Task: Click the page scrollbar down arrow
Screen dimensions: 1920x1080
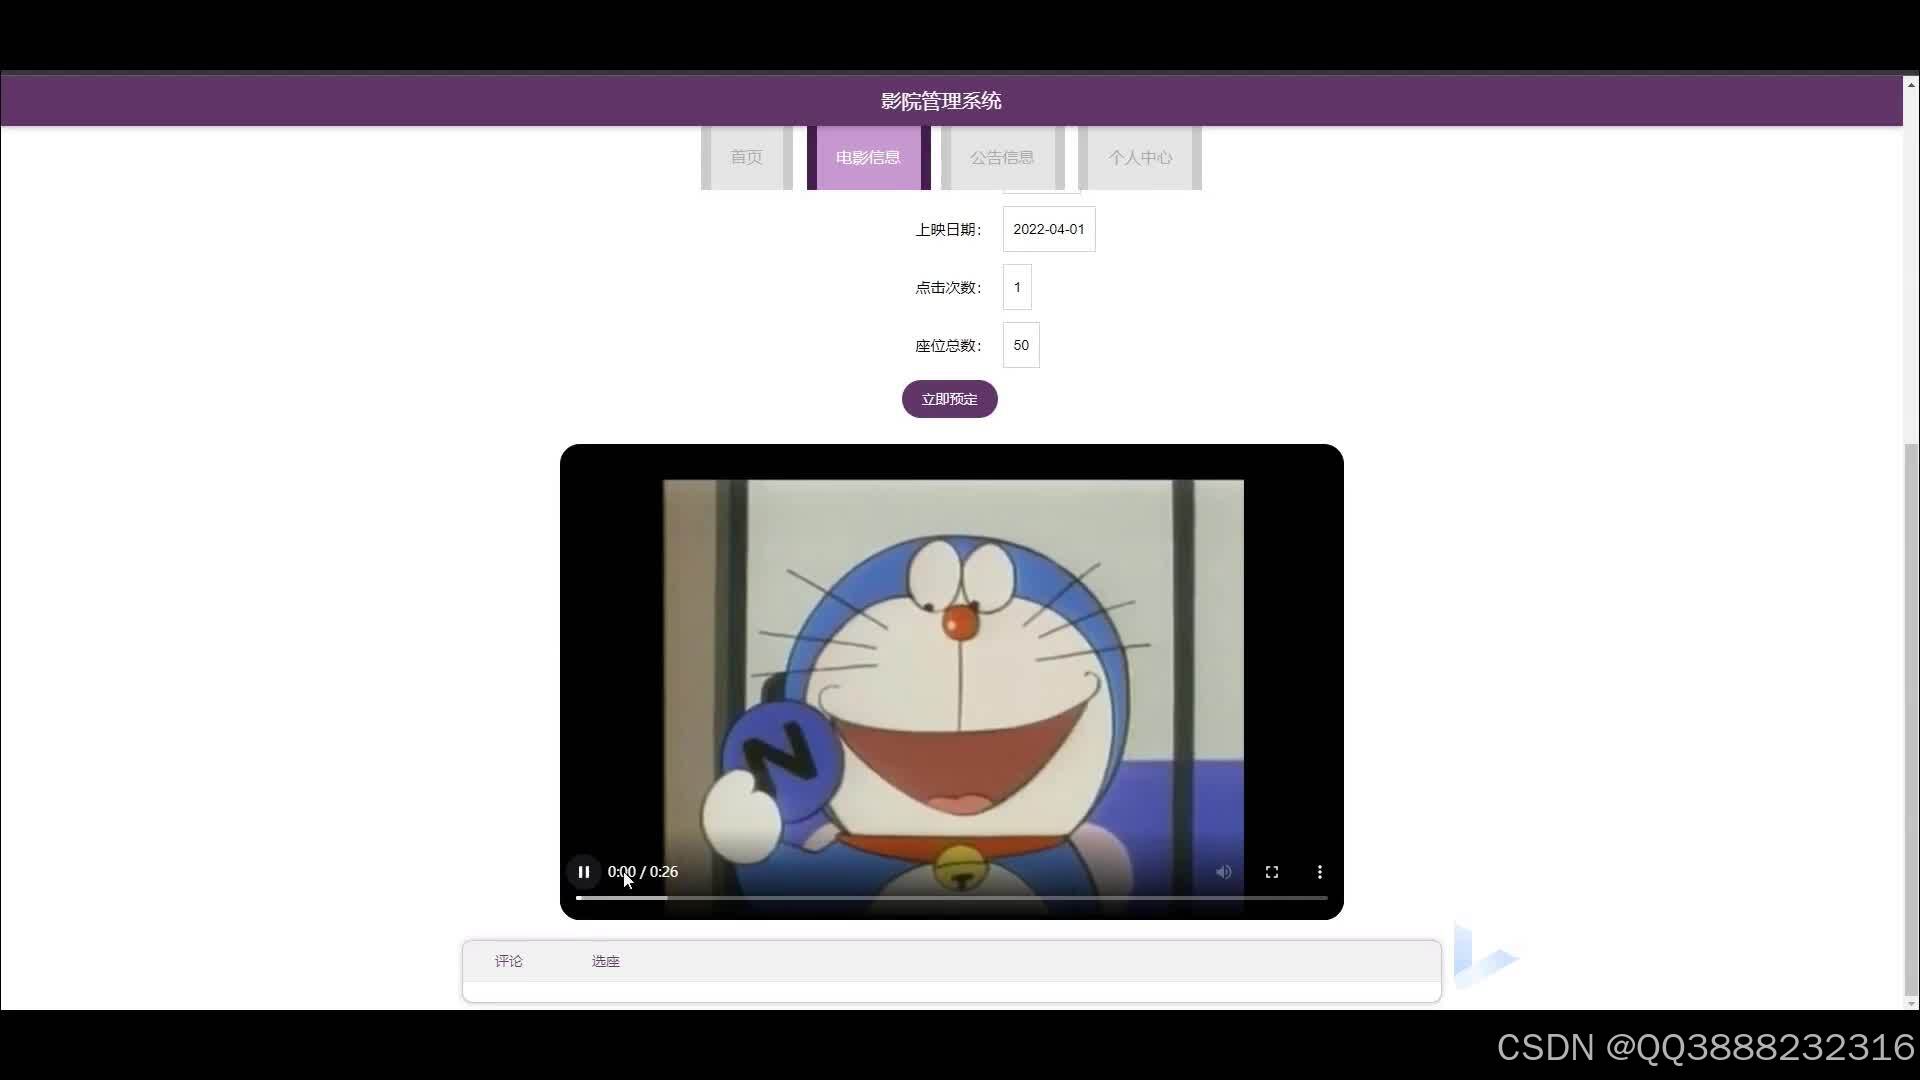Action: click(1911, 1003)
